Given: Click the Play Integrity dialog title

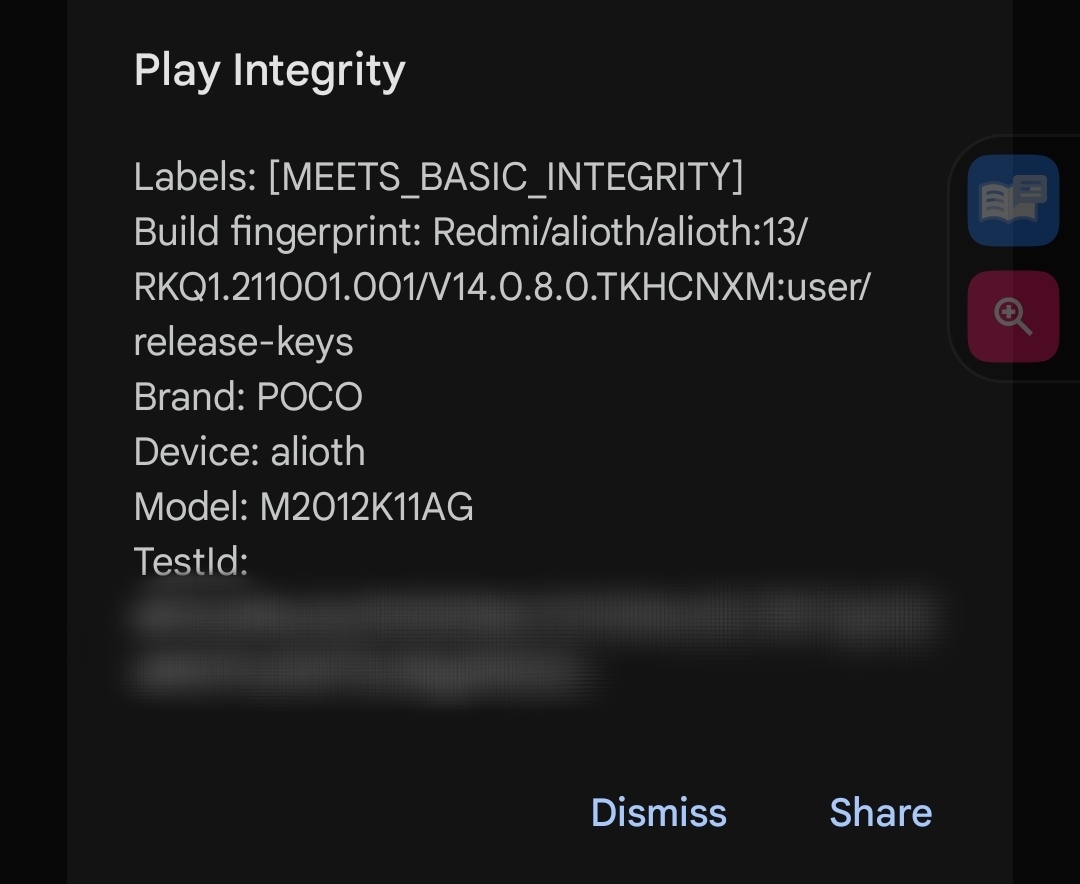Looking at the screenshot, I should [269, 71].
